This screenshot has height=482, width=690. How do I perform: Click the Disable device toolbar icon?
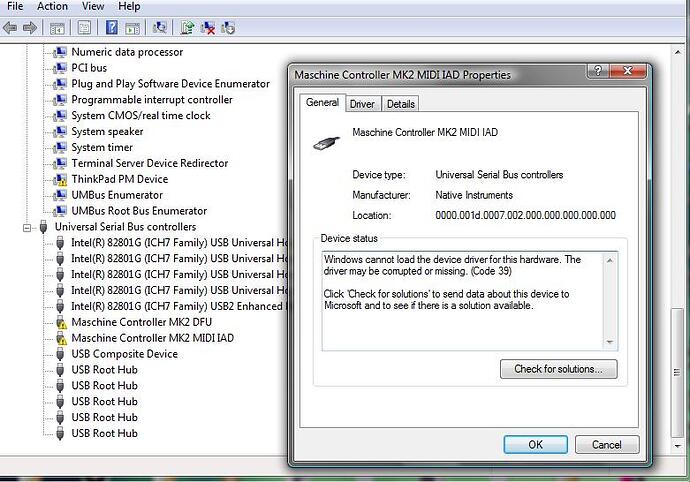[228, 28]
